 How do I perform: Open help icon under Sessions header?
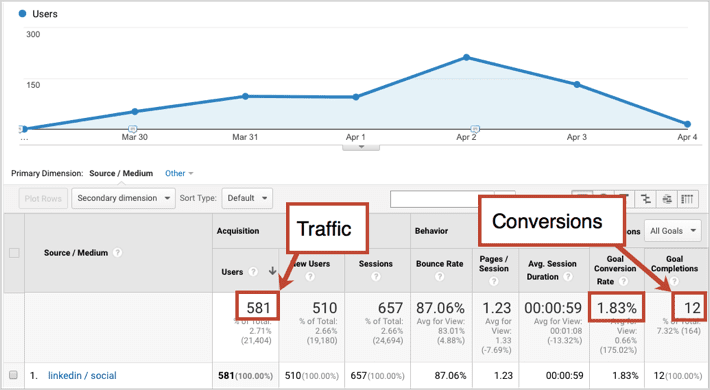(376, 276)
